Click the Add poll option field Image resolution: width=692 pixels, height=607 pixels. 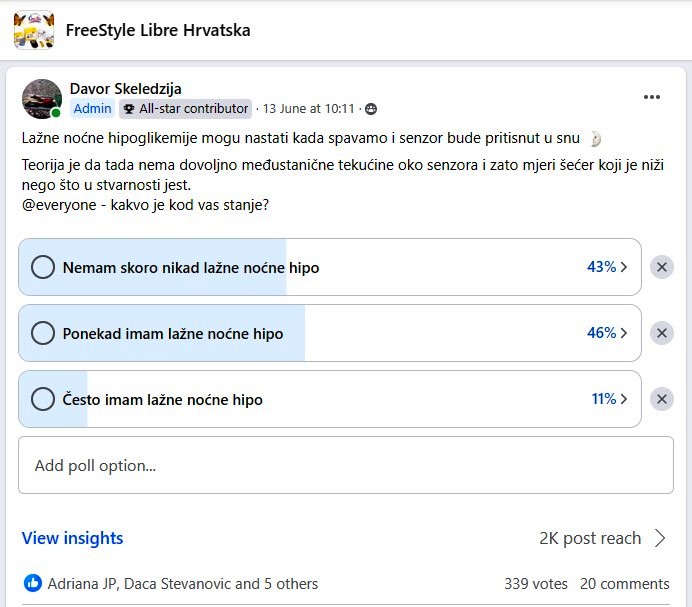coord(346,465)
